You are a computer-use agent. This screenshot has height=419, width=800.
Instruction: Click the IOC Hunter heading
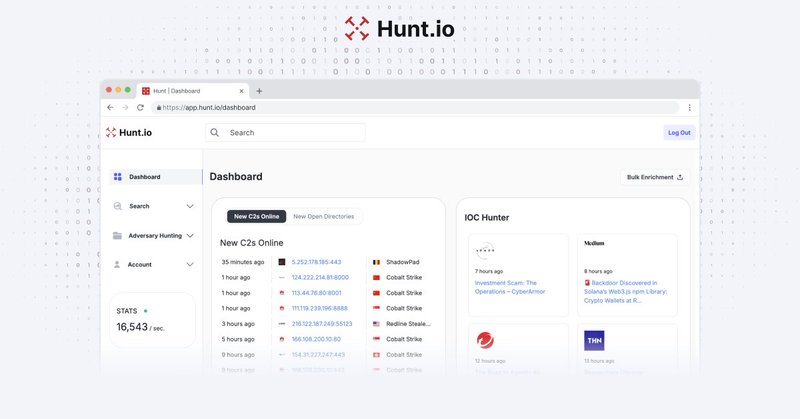[487, 217]
